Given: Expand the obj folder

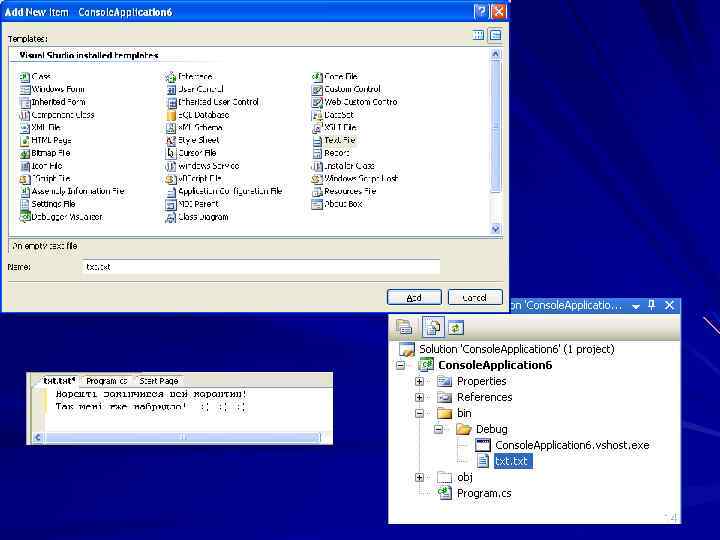Looking at the screenshot, I should (x=419, y=478).
